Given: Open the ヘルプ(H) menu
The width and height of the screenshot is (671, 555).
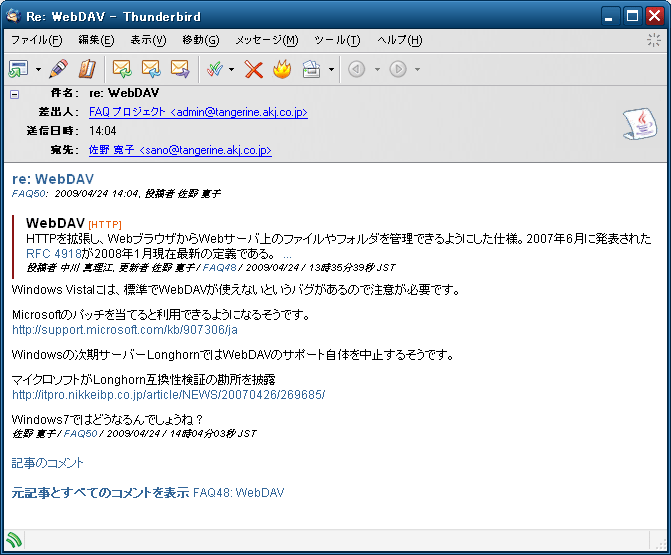Looking at the screenshot, I should click(400, 40).
